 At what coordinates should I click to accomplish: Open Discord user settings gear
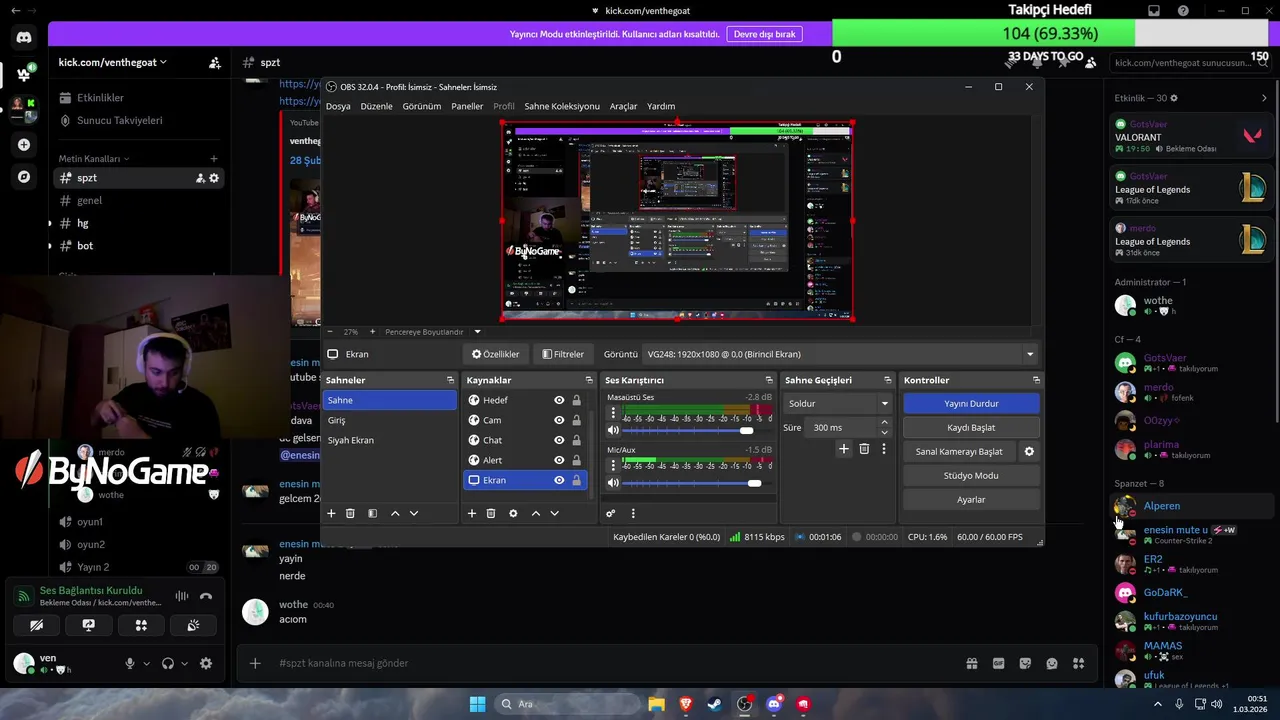pos(206,663)
